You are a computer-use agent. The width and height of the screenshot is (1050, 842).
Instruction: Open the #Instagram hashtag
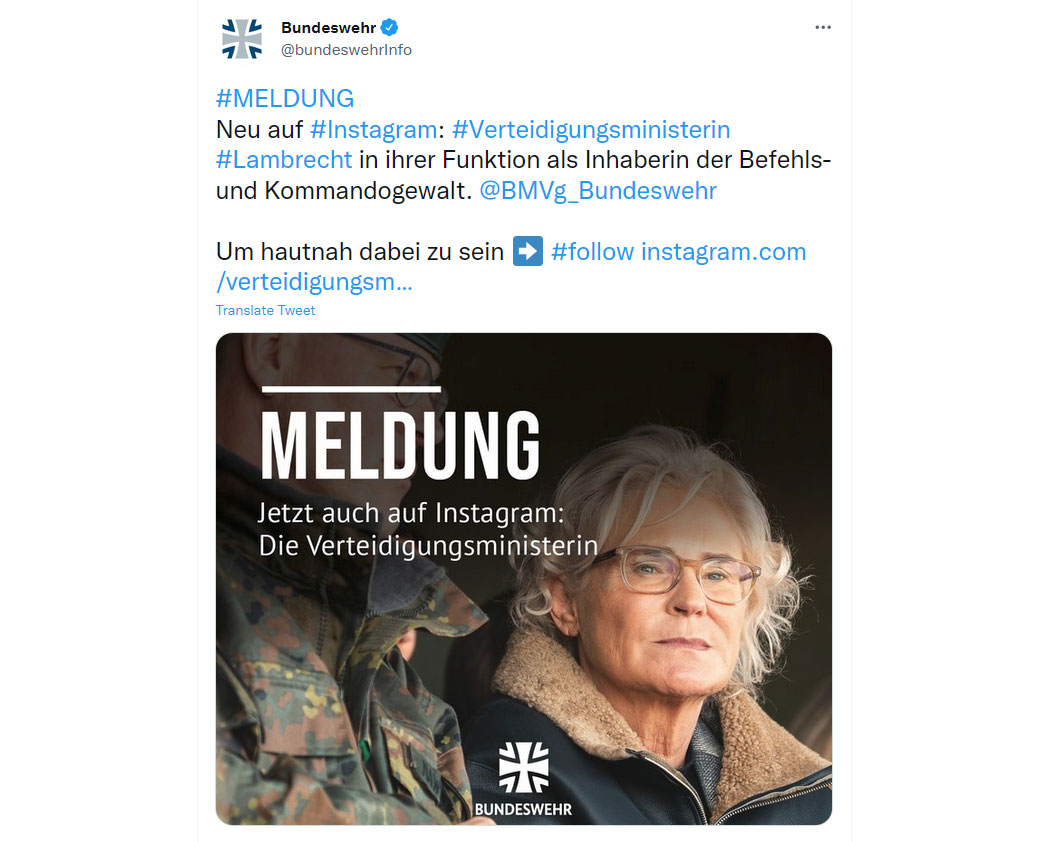[x=374, y=129]
